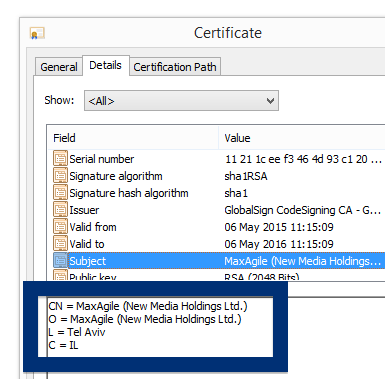
Task: Open the Show <All> dropdown
Action: tap(181, 101)
